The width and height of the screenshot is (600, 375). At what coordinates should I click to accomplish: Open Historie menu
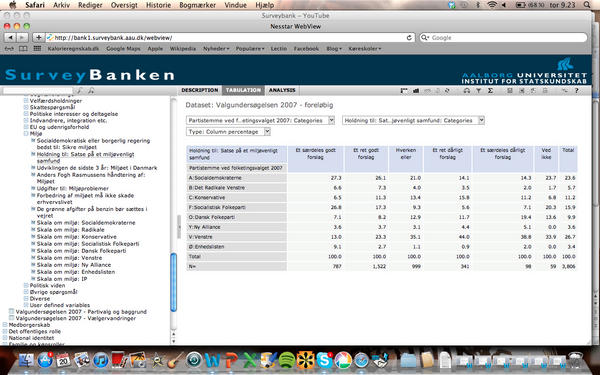coord(158,5)
